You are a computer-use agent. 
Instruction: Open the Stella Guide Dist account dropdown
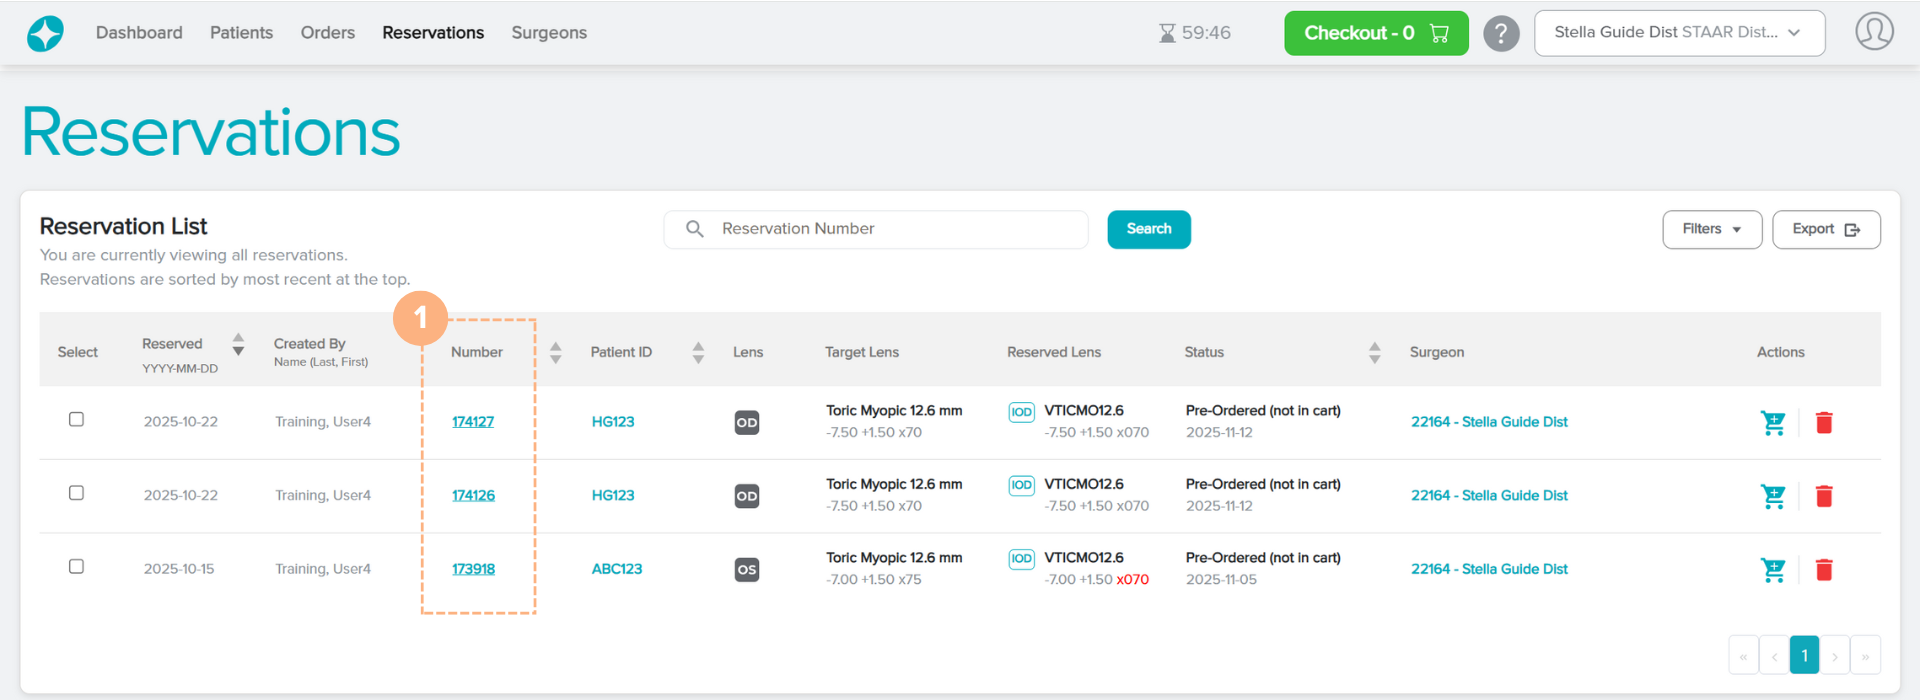coord(1678,33)
